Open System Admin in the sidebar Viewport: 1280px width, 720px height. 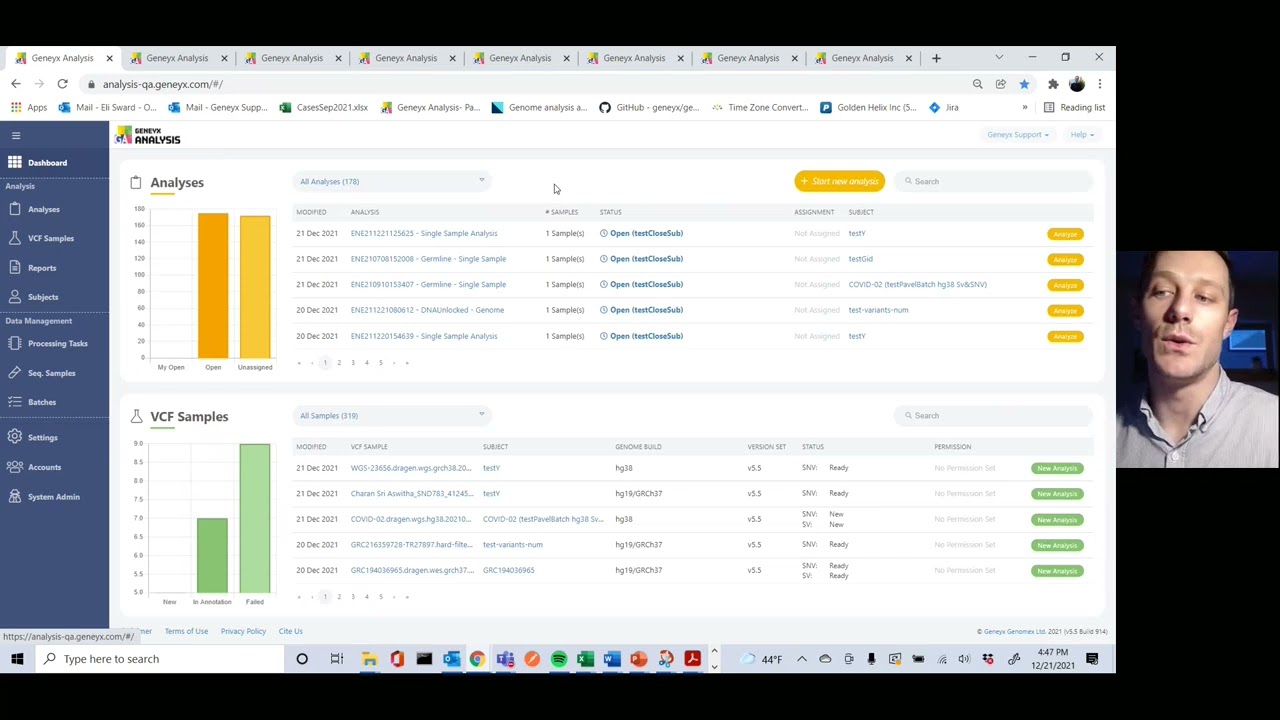(54, 497)
